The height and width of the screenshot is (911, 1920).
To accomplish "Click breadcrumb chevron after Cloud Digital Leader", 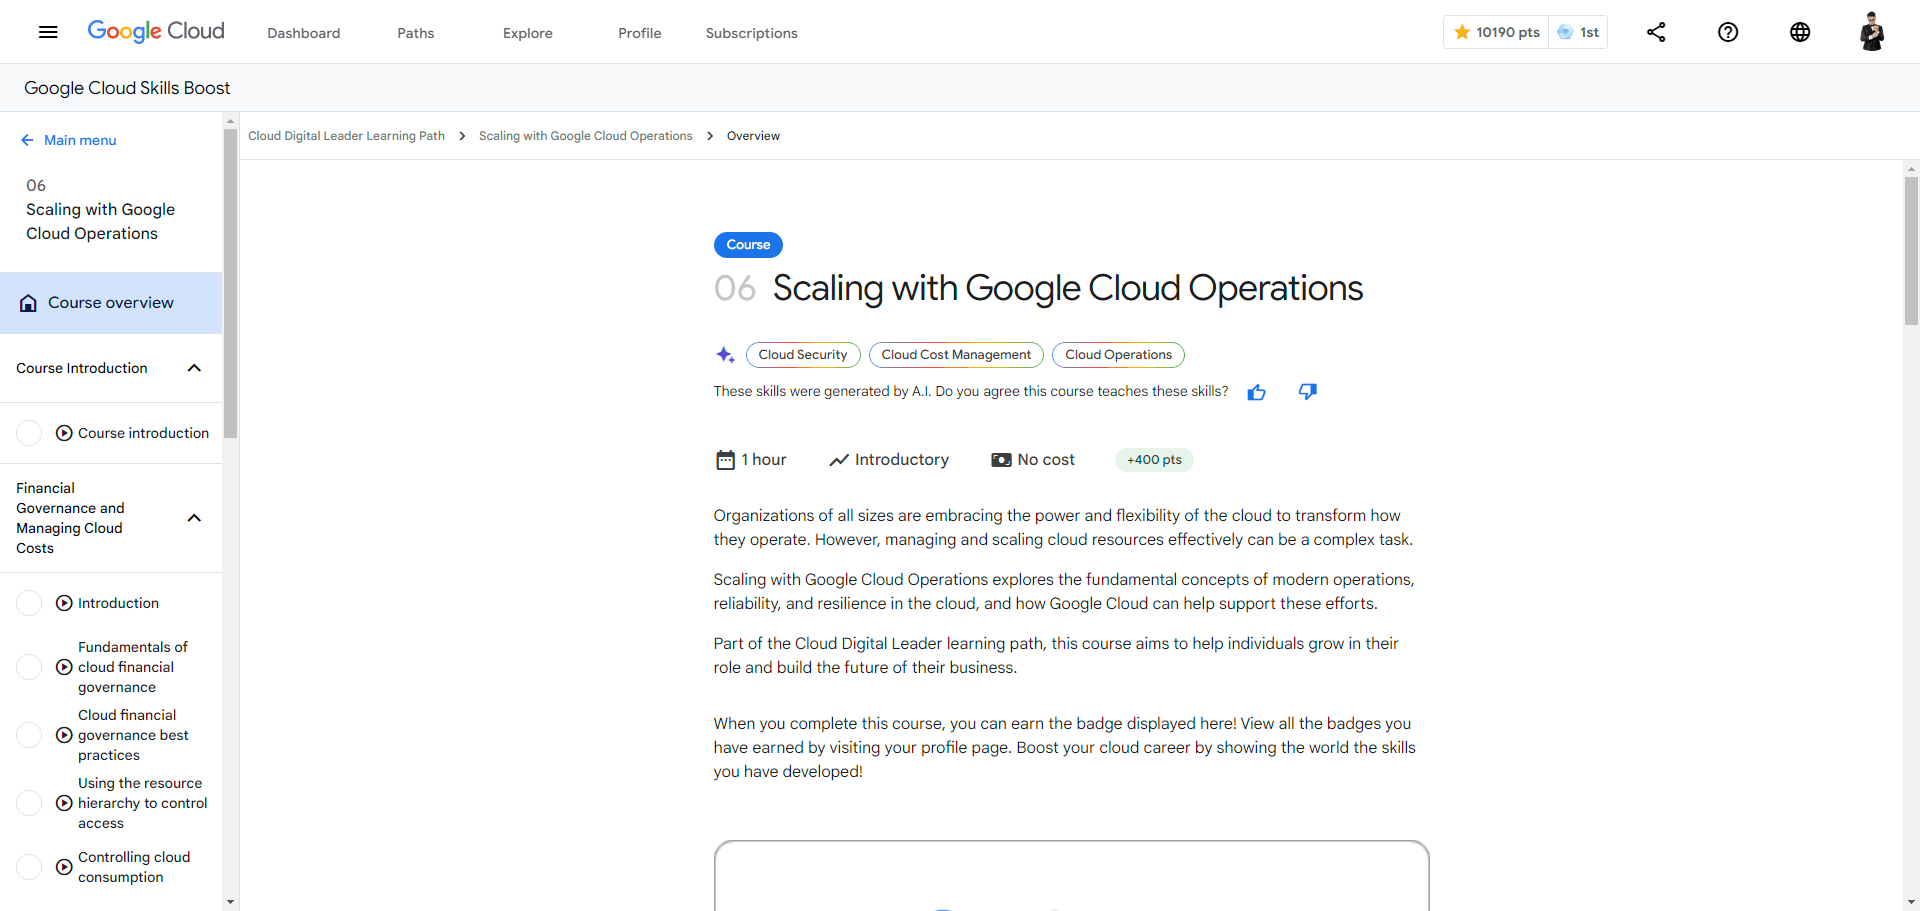I will point(462,136).
